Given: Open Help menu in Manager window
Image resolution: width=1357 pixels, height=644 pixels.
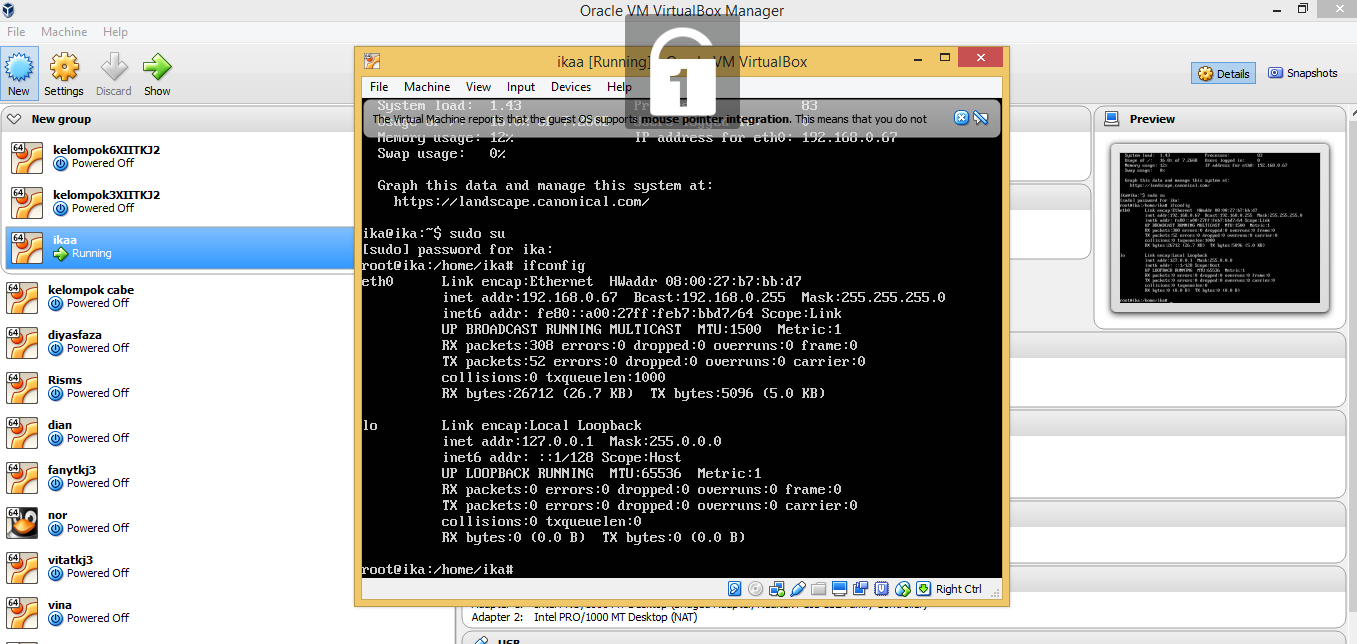Looking at the screenshot, I should pyautogui.click(x=116, y=32).
